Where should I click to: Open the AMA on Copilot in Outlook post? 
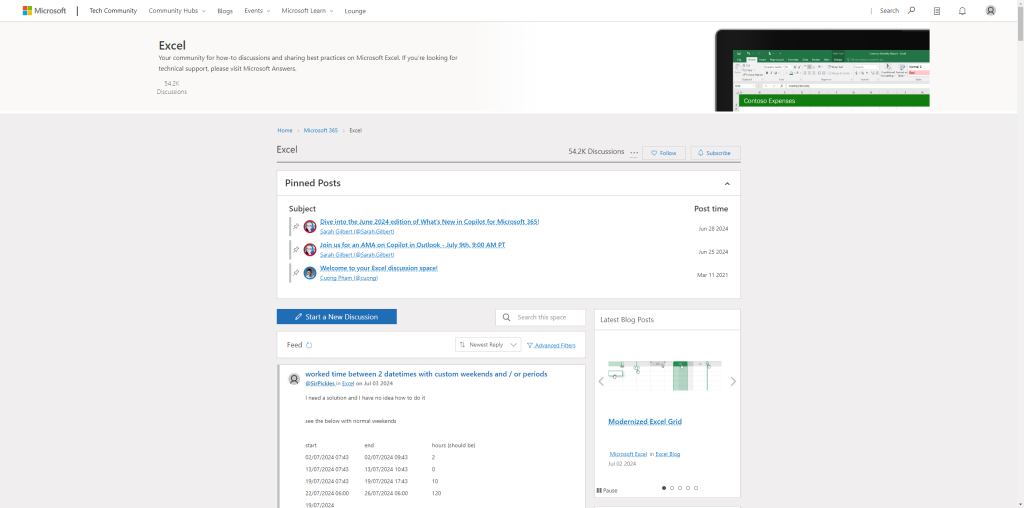click(x=412, y=245)
